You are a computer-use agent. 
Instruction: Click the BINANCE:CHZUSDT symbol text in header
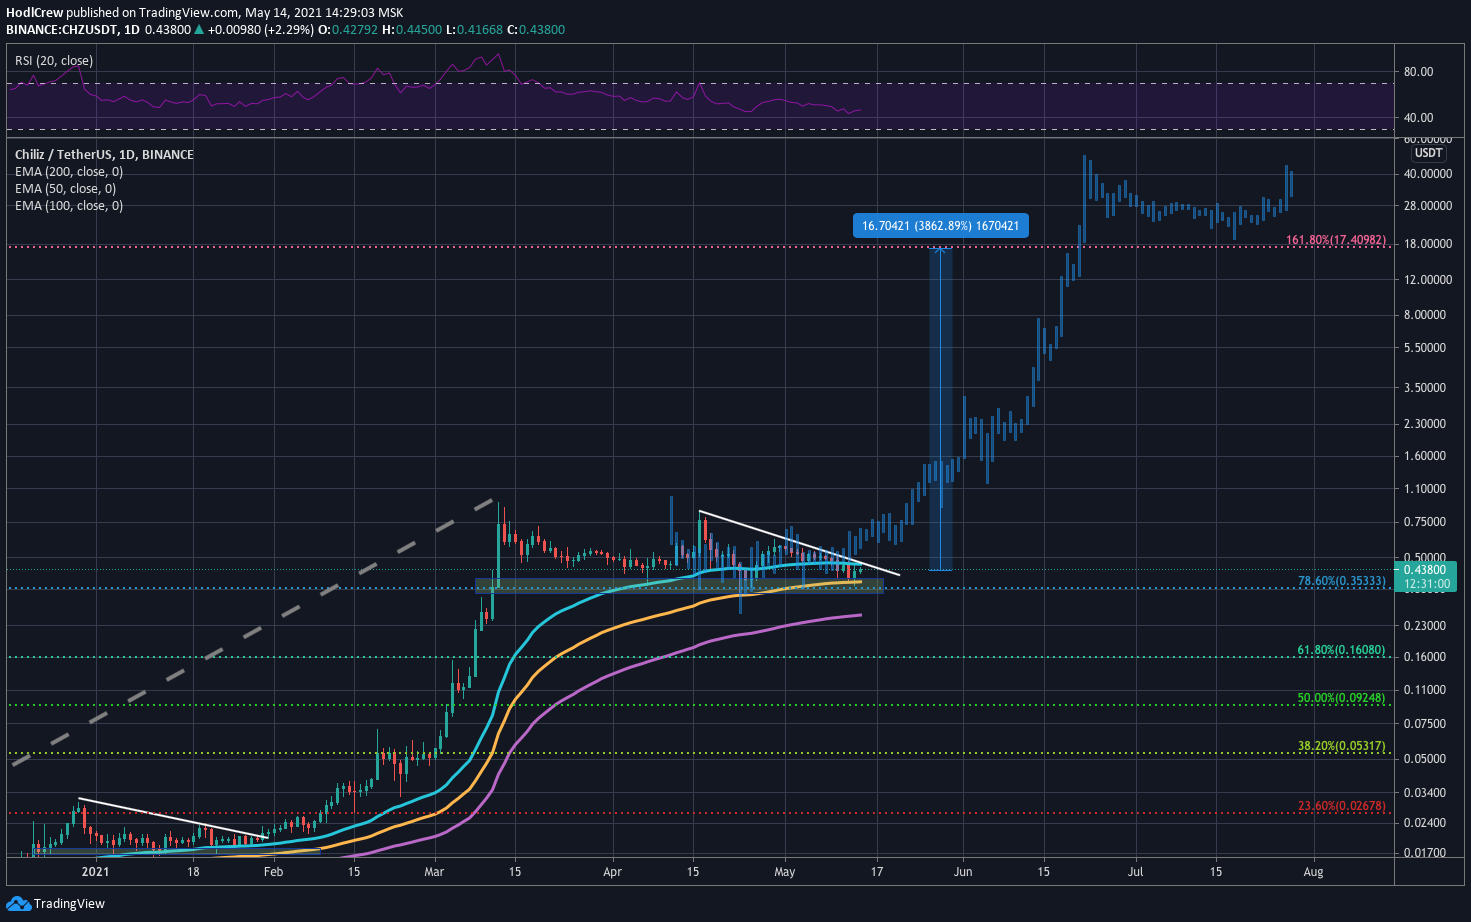tap(60, 30)
